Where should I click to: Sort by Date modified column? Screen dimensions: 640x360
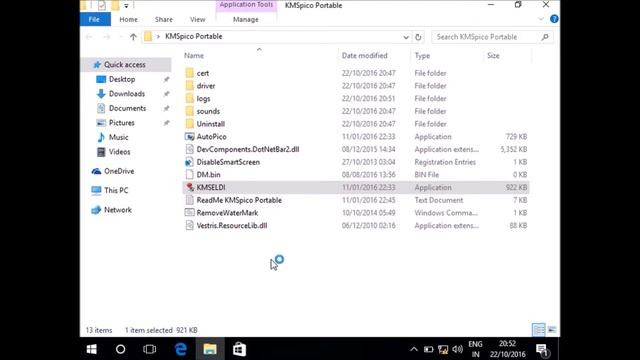364,56
